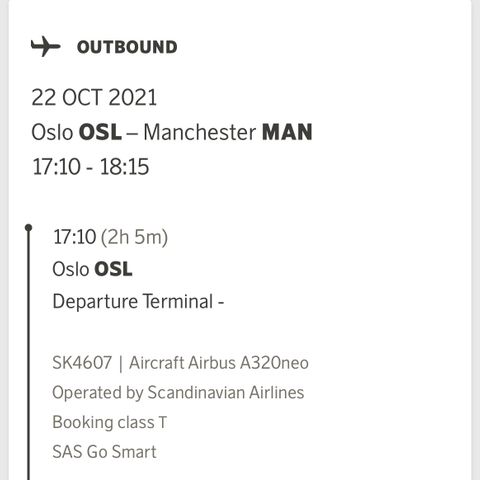
Task: Select the 22 OCT 2021 flight date
Action: [94, 98]
